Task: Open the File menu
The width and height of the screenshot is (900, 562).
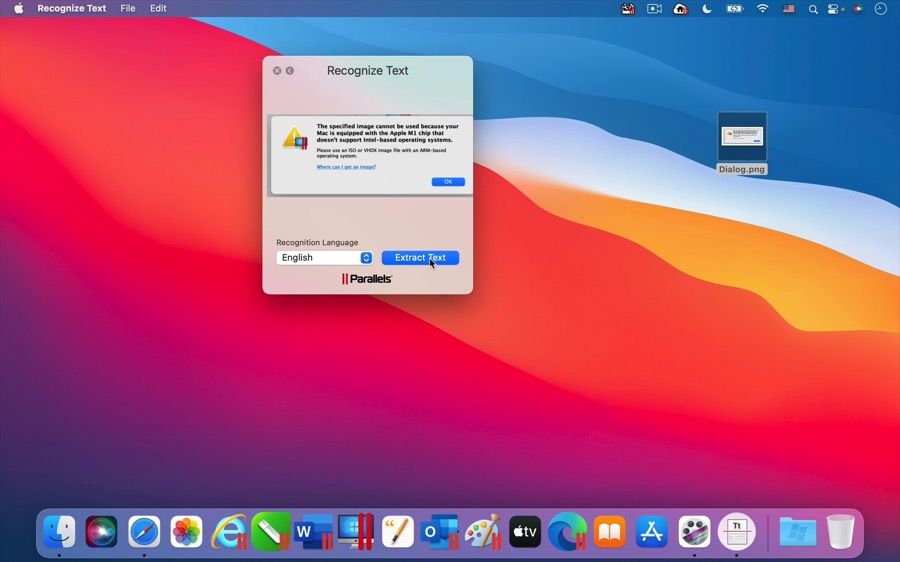Action: [128, 9]
